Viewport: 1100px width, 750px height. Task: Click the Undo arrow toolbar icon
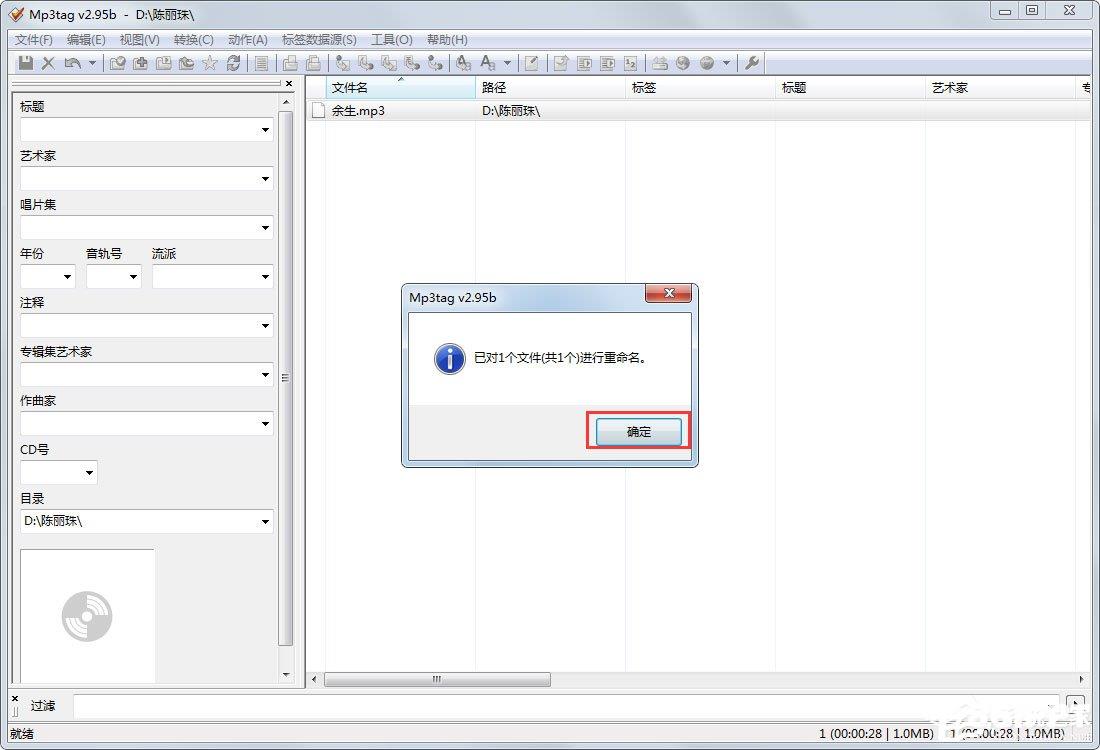tap(72, 63)
